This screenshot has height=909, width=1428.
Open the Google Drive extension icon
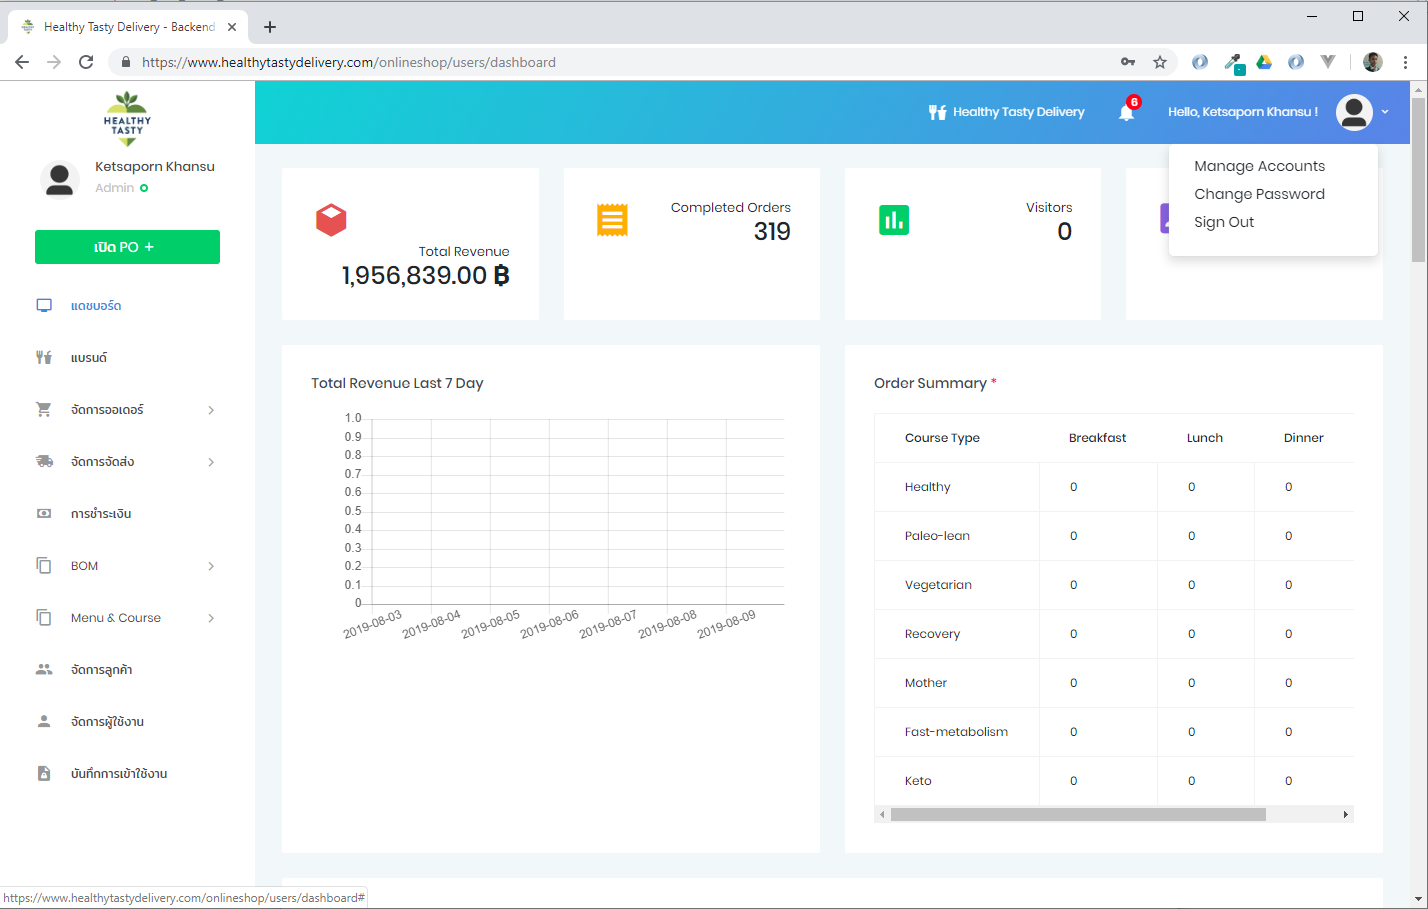click(x=1264, y=62)
